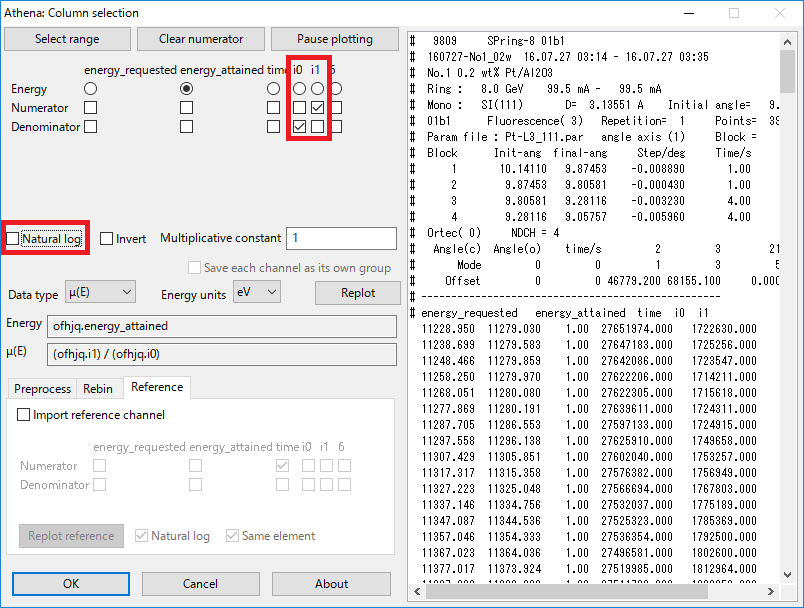Select energy_requested as Energy column
804x608 pixels.
(90, 89)
